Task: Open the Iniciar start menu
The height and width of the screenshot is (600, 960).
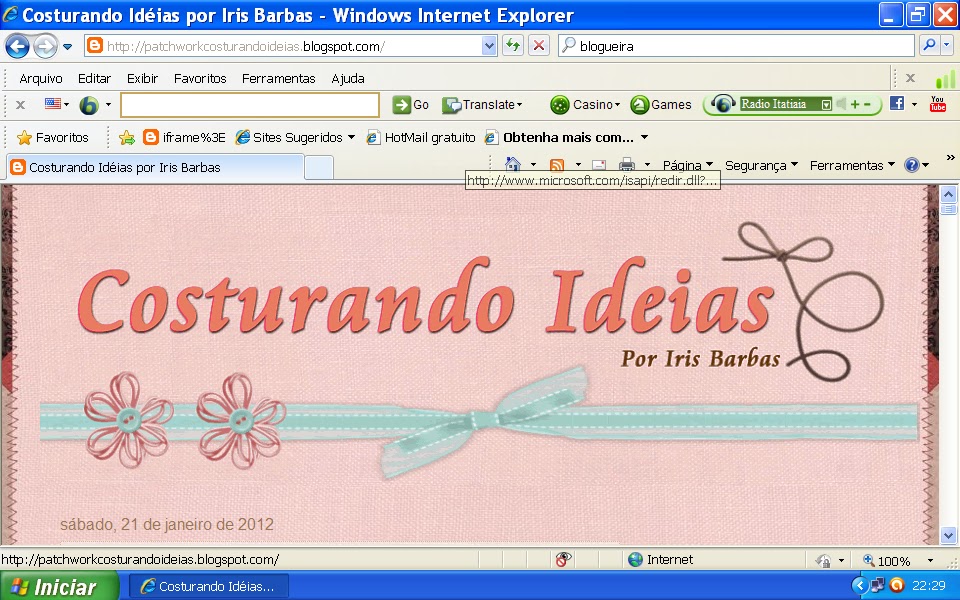Action: [59, 586]
